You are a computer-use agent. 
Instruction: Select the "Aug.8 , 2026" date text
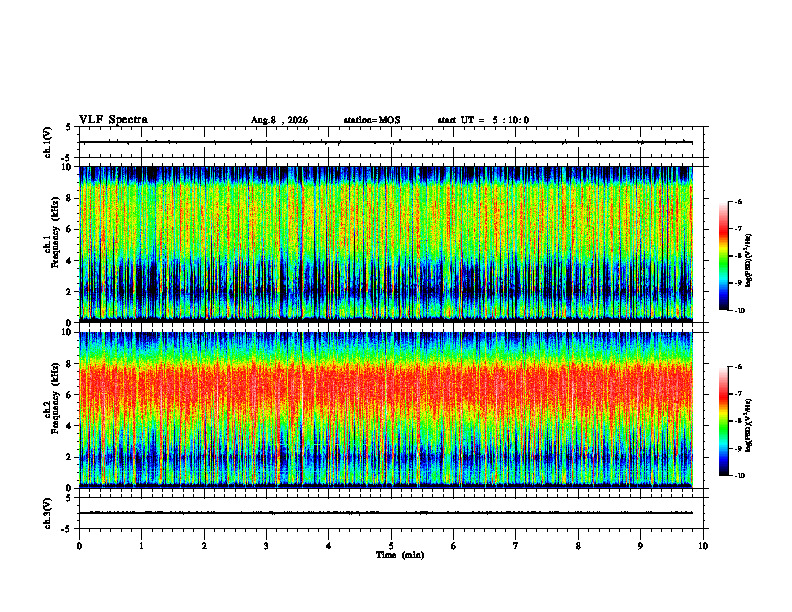click(279, 120)
